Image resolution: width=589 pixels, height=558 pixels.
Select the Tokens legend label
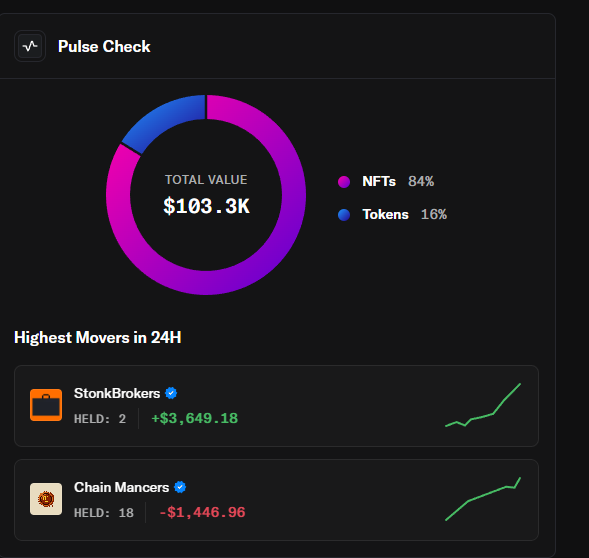point(385,215)
